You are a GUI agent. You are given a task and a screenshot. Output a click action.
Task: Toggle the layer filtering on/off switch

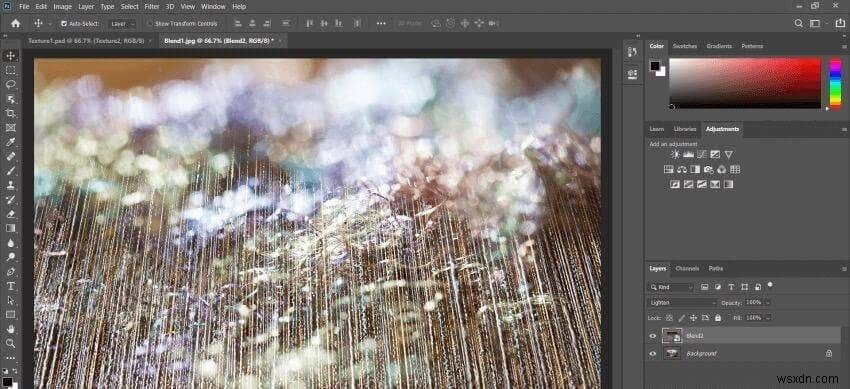[770, 284]
